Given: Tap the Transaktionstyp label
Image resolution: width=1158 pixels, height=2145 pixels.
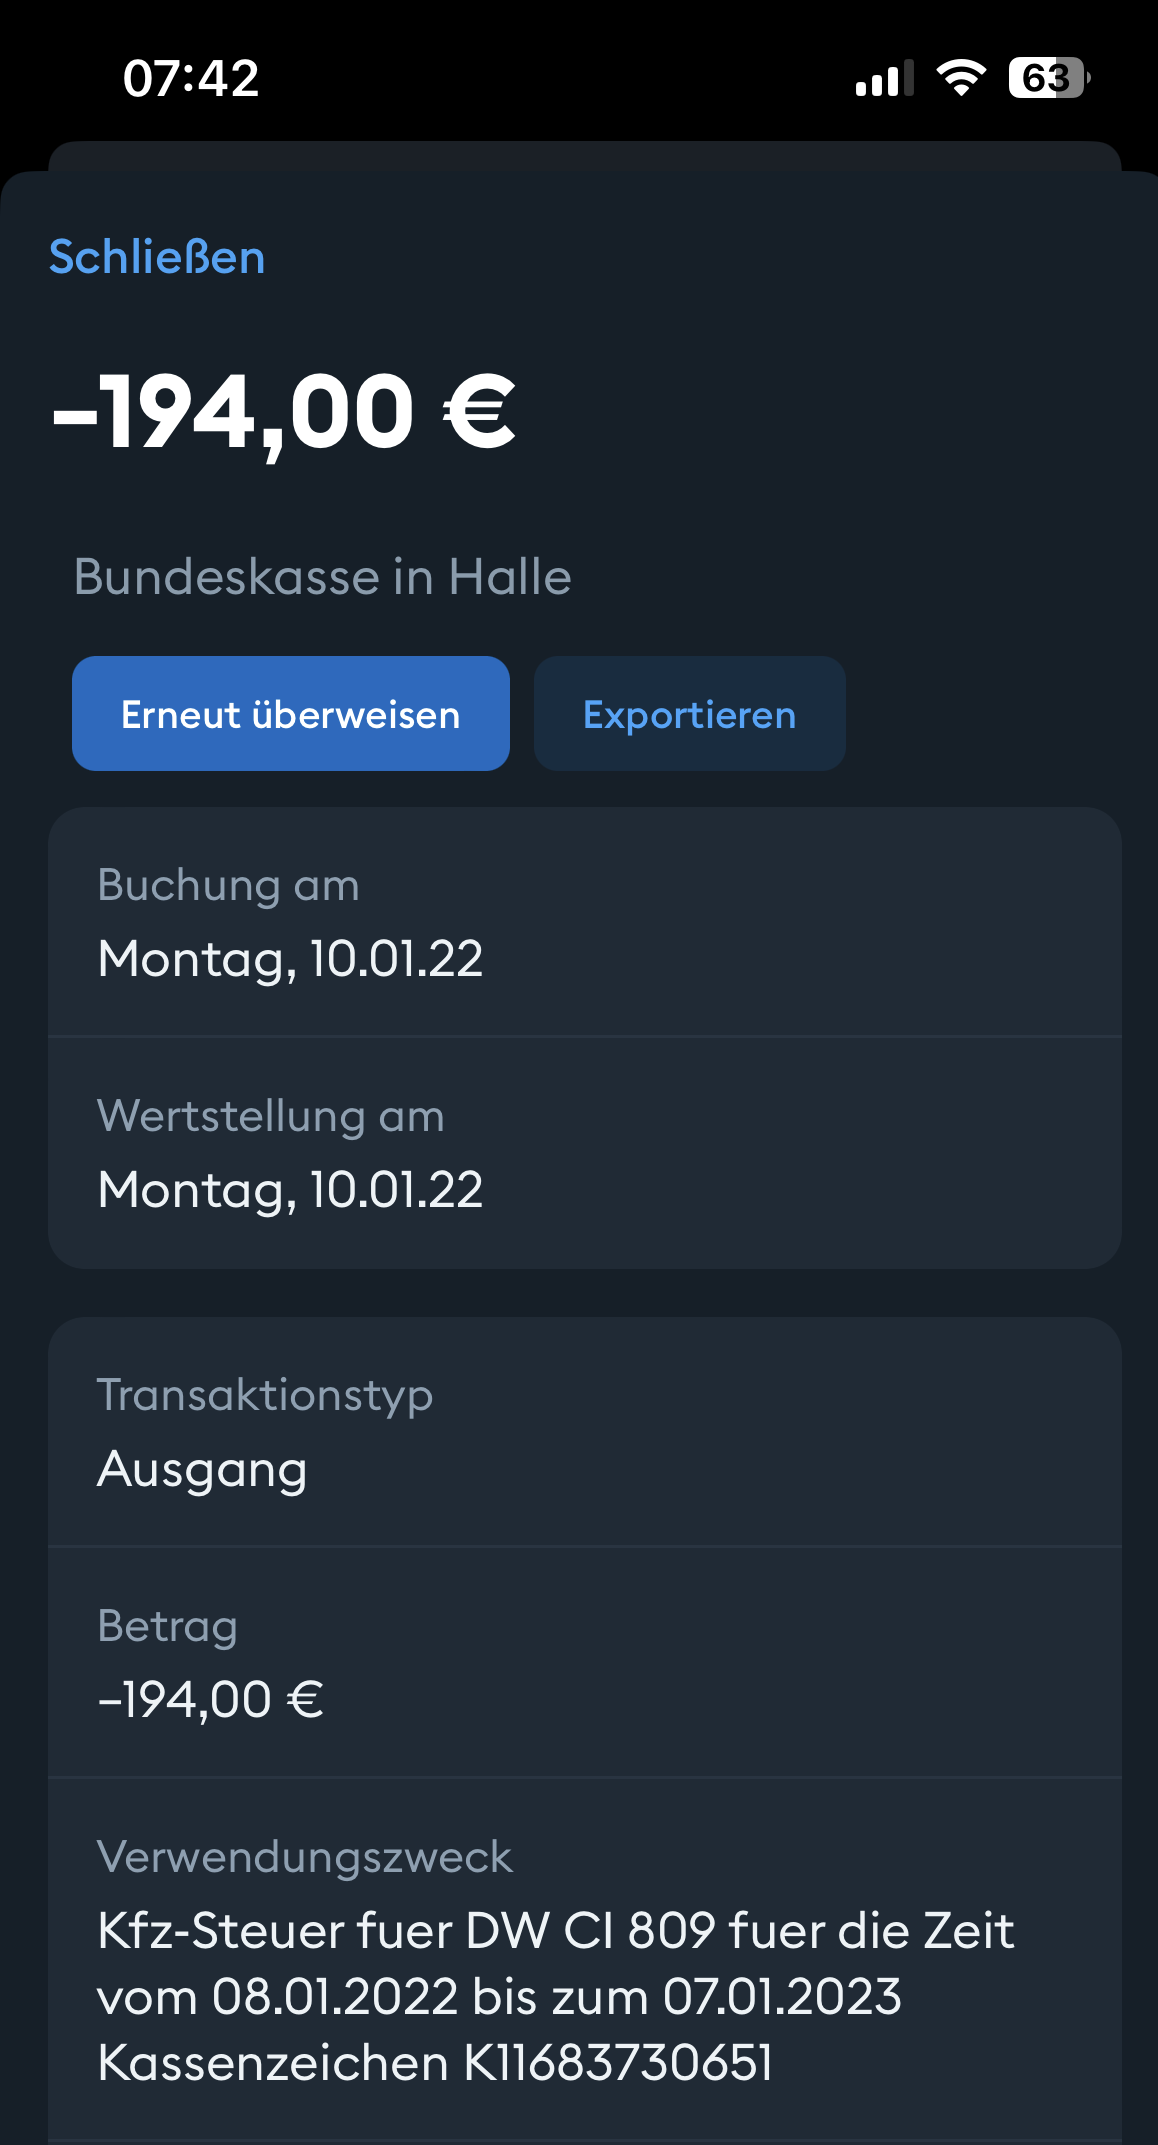Looking at the screenshot, I should pyautogui.click(x=265, y=1395).
